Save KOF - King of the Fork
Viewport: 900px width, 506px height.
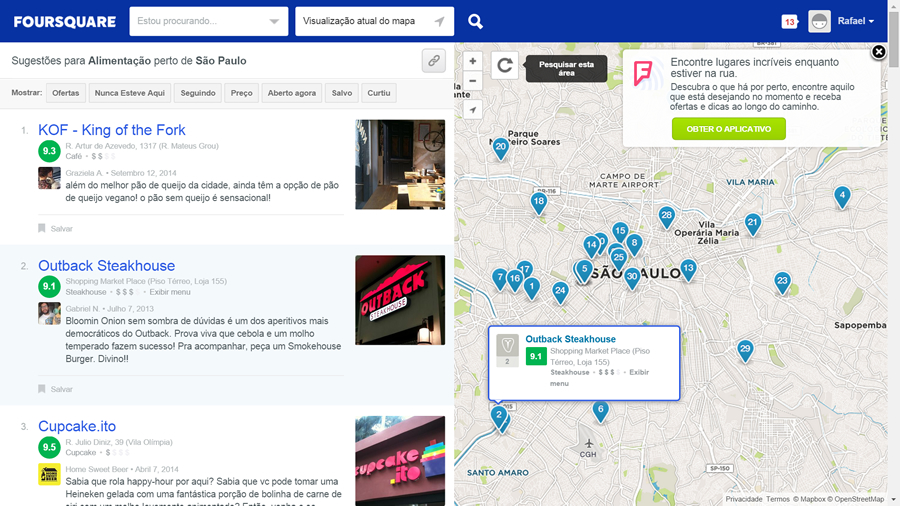click(56, 228)
